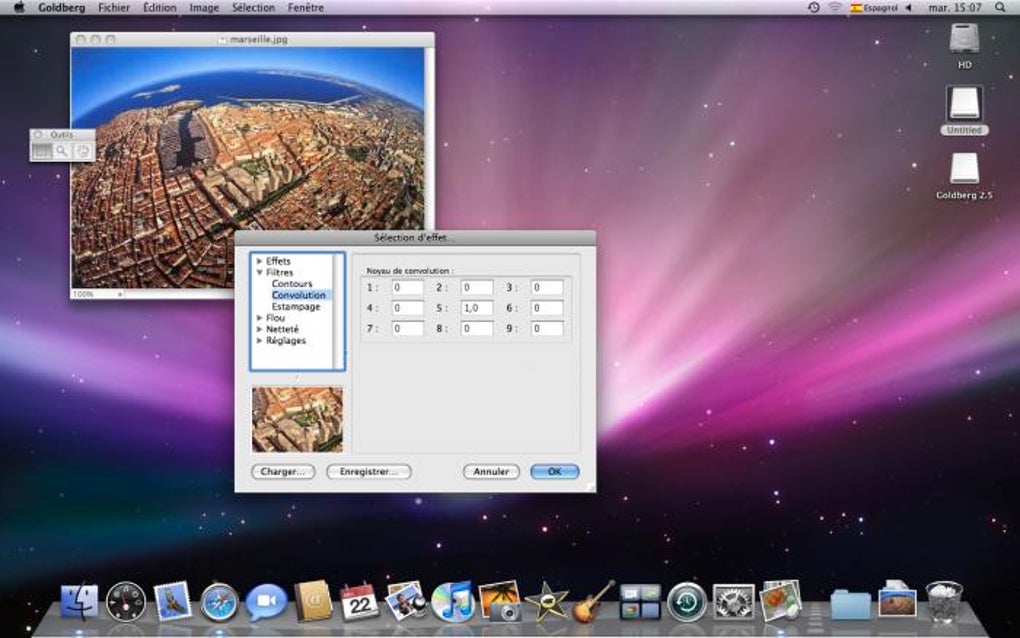Click convolution kernel field 4
The image size is (1020, 638).
click(x=407, y=308)
